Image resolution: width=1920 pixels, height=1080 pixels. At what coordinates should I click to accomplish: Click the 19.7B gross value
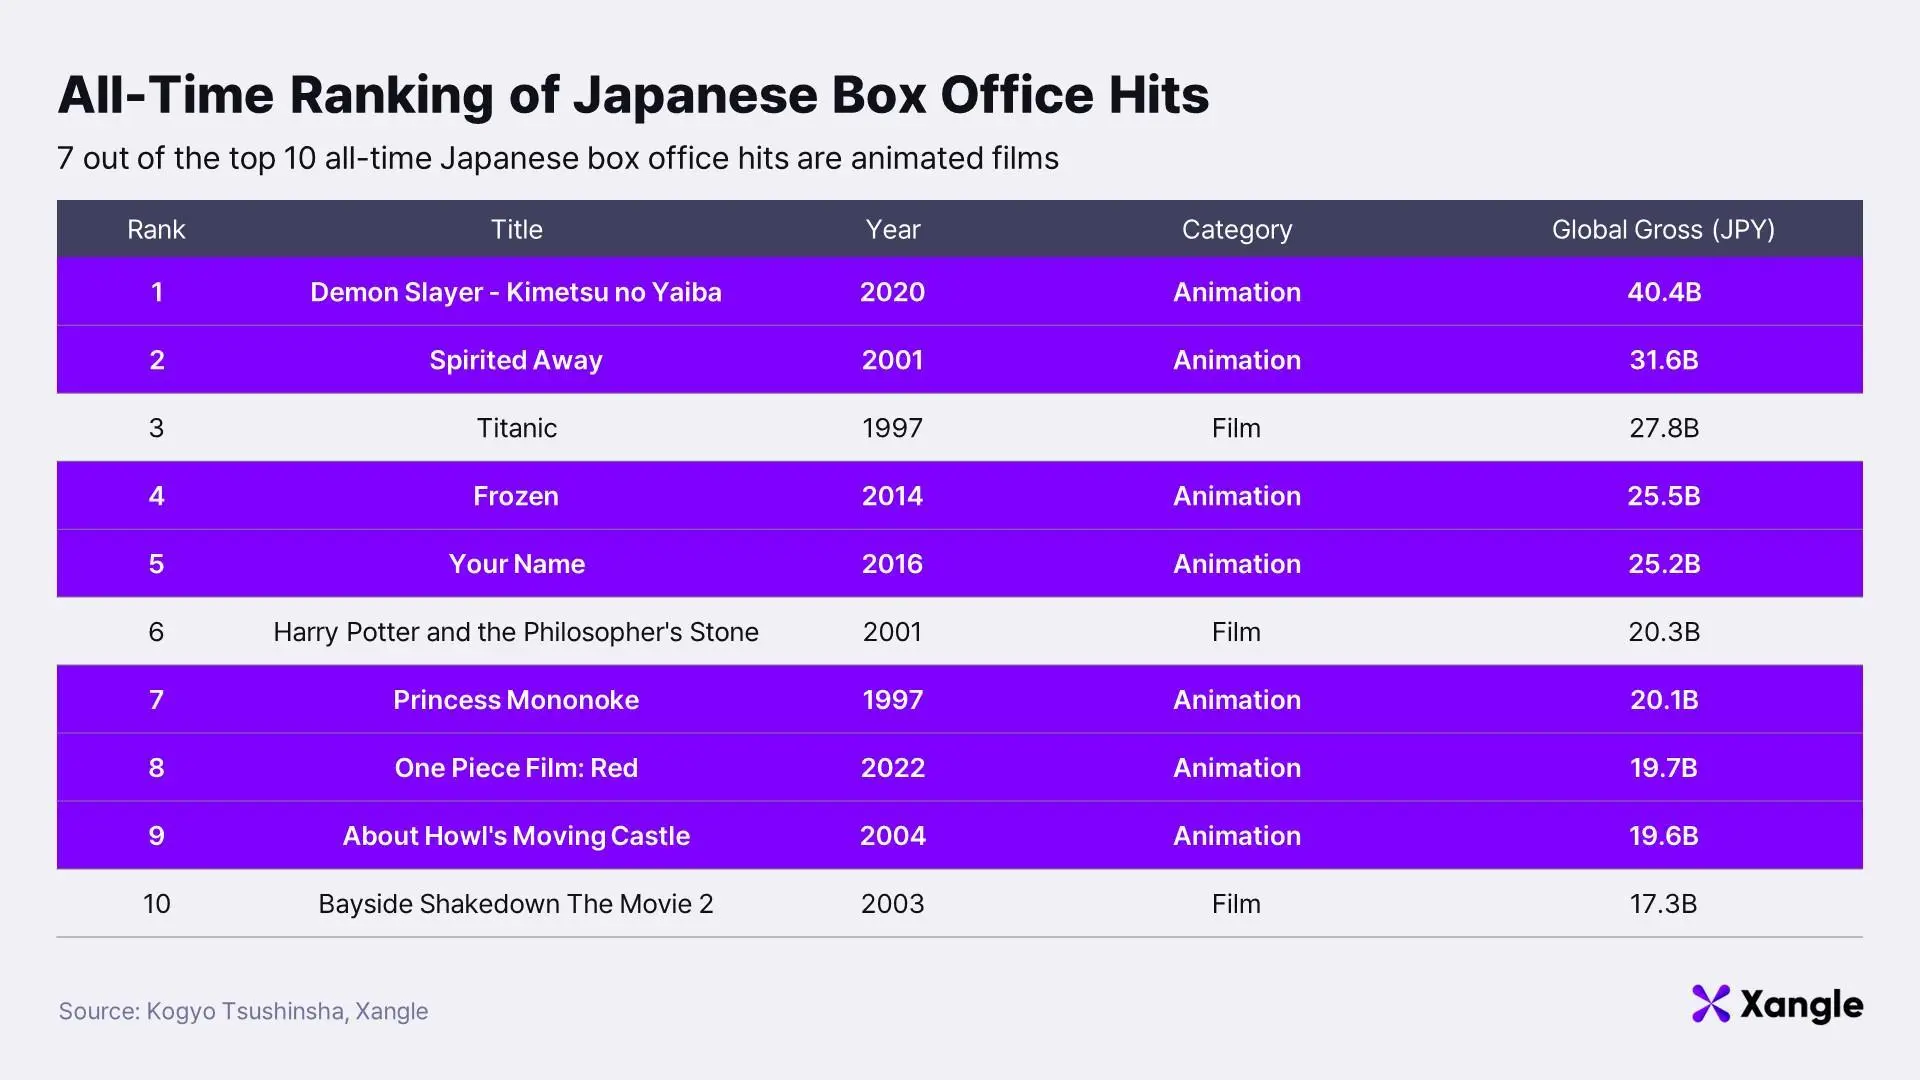[x=1664, y=768]
